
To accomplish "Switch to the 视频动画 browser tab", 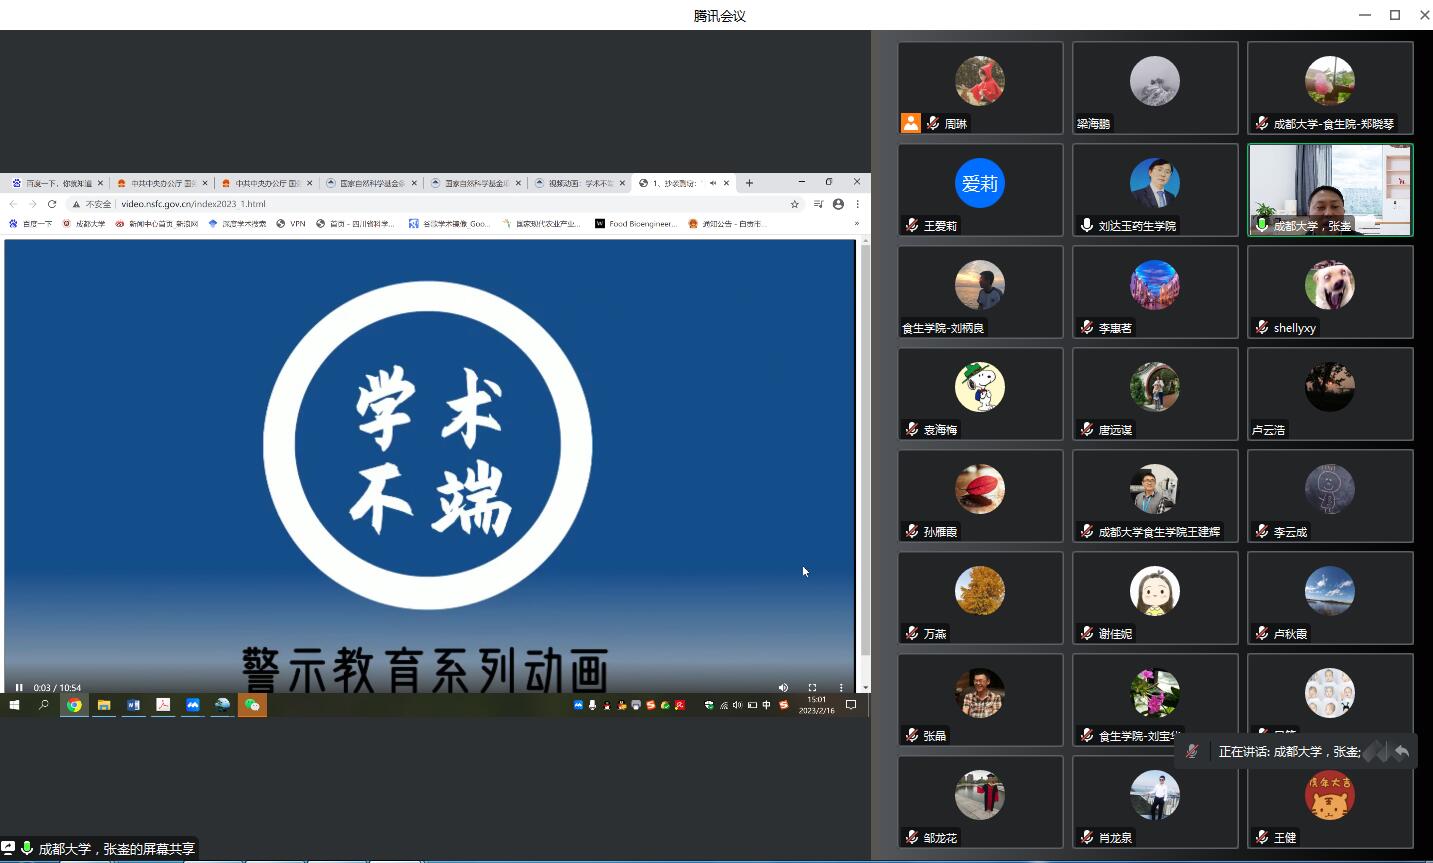I will [577, 183].
